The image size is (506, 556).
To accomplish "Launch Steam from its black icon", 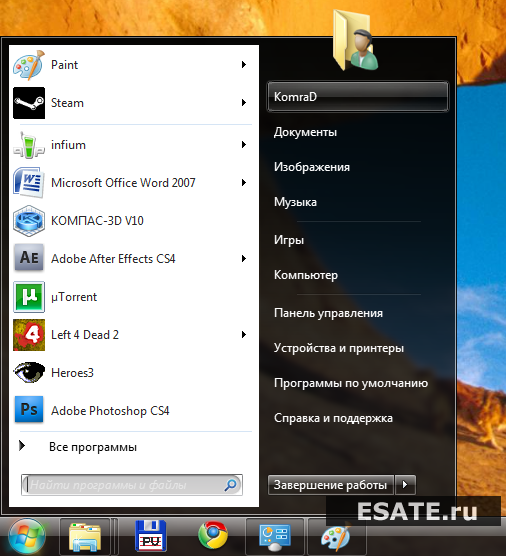I will point(29,103).
